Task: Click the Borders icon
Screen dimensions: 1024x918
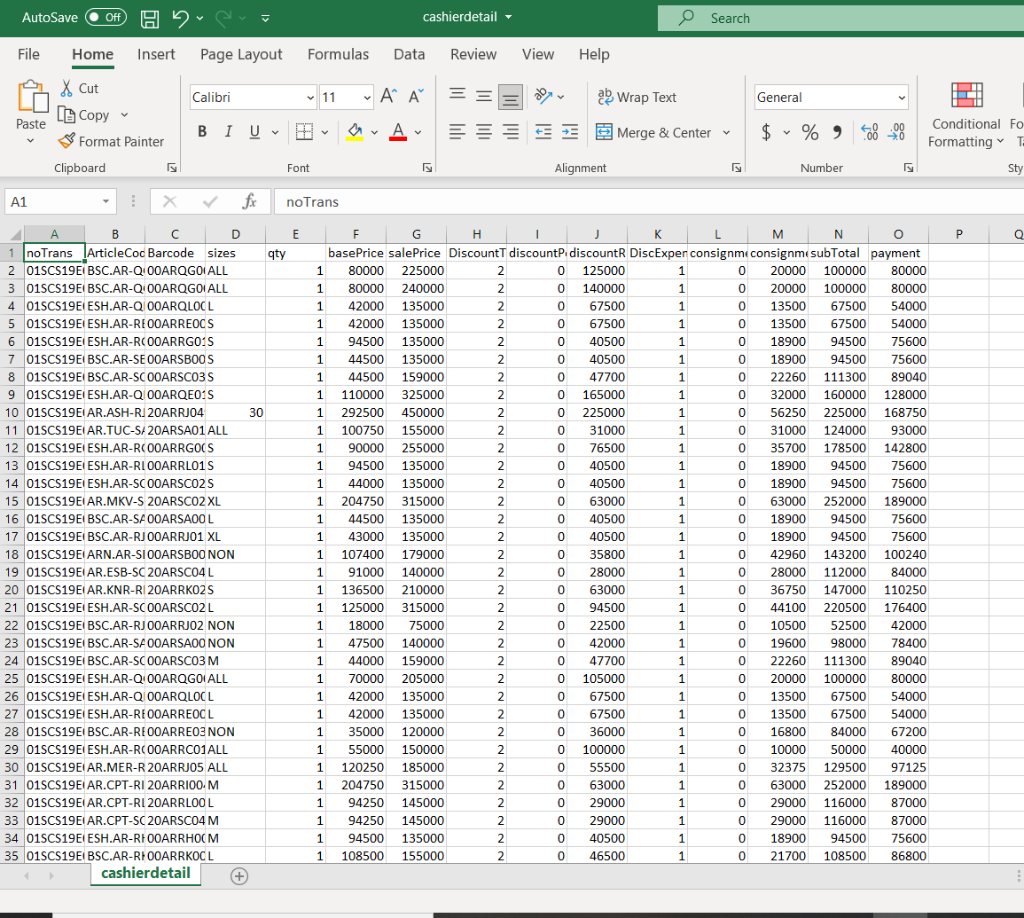Action: click(x=304, y=132)
